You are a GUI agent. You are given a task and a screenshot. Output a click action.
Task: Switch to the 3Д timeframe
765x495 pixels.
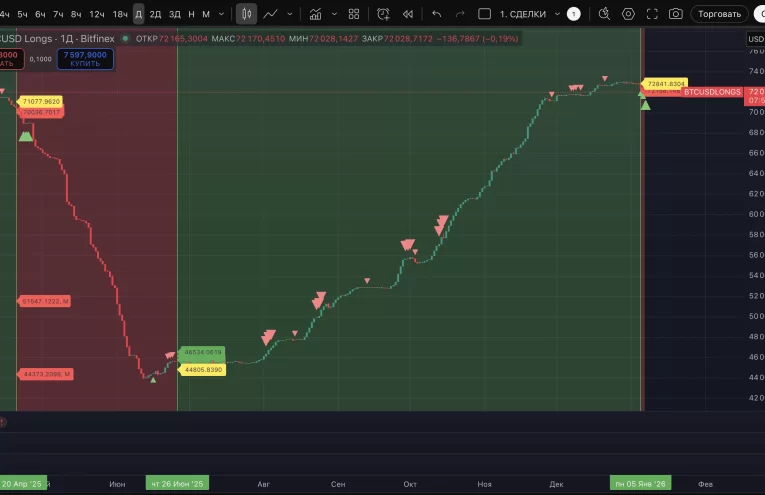[x=175, y=14]
